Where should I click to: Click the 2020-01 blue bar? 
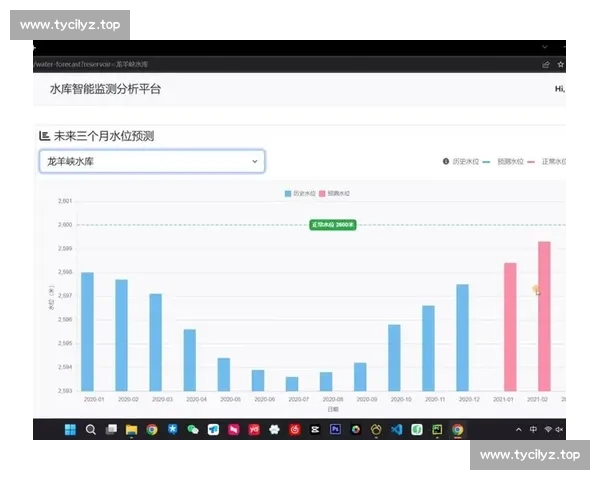(88, 331)
